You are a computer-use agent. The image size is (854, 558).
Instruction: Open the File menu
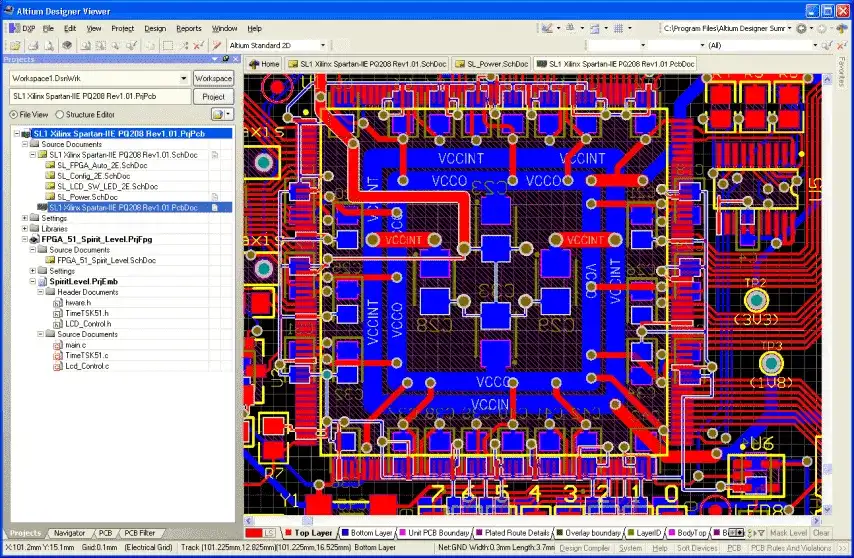48,28
